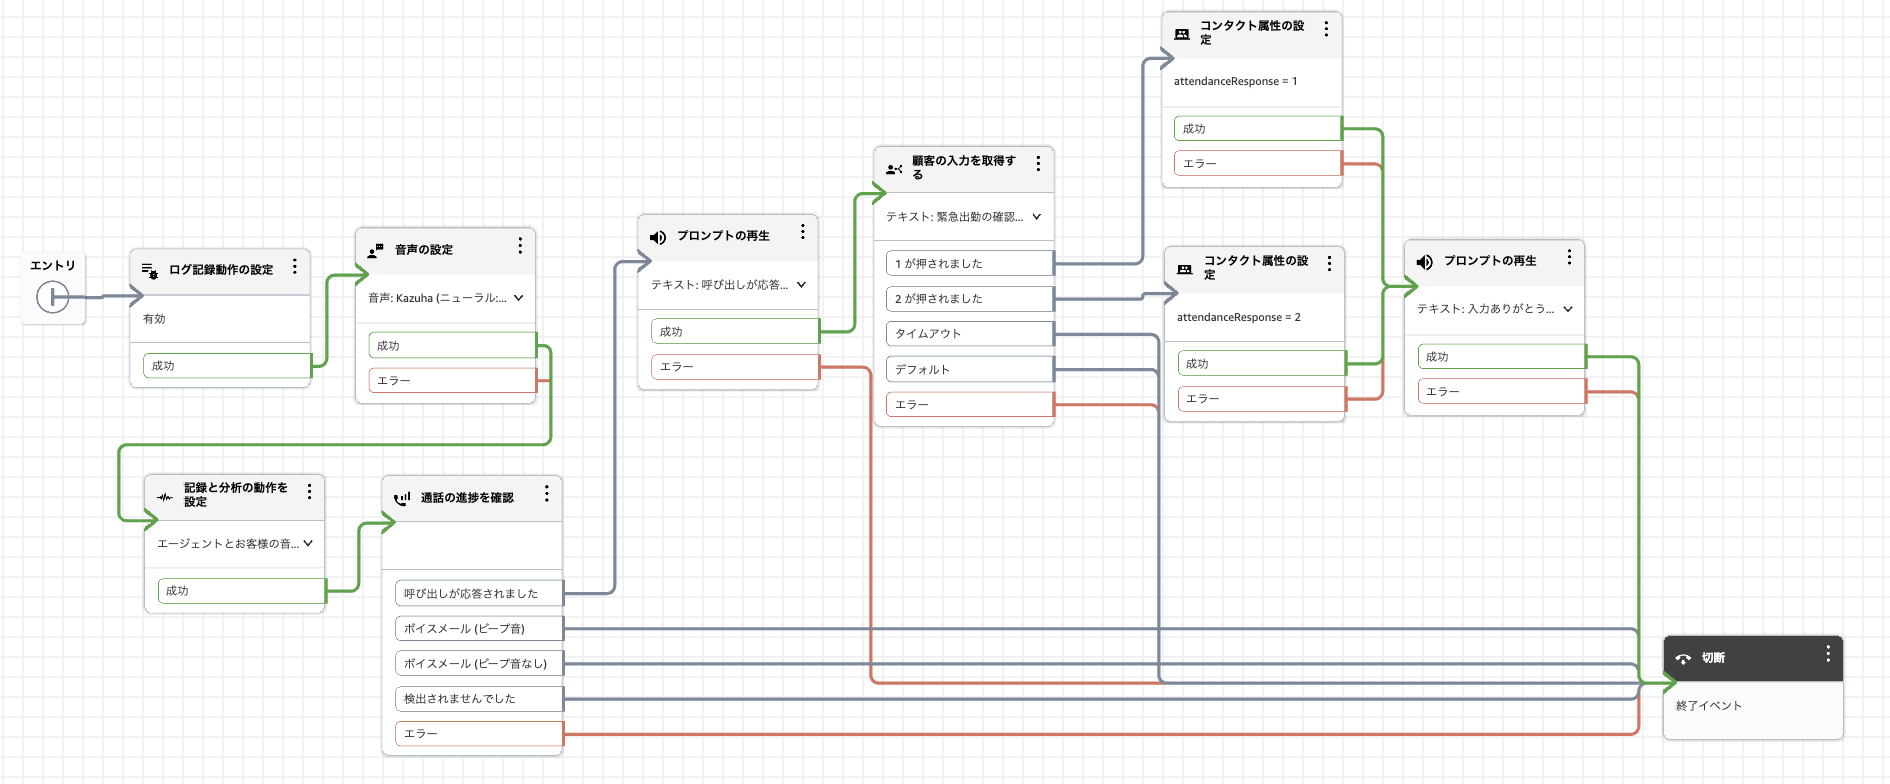The image size is (1890, 784).
Task: Select エラー branch of attendanceResponse = 2 block
Action: (1261, 398)
